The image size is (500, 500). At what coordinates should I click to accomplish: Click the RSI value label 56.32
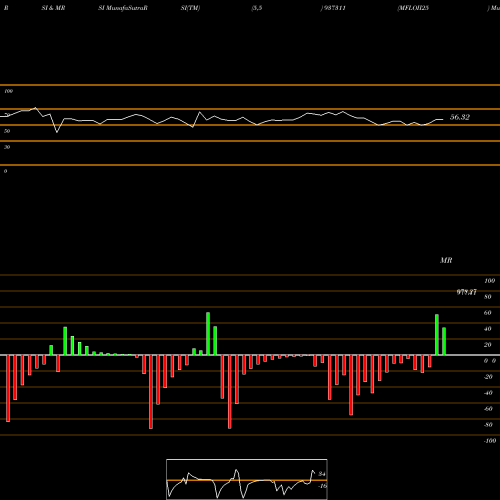click(460, 117)
